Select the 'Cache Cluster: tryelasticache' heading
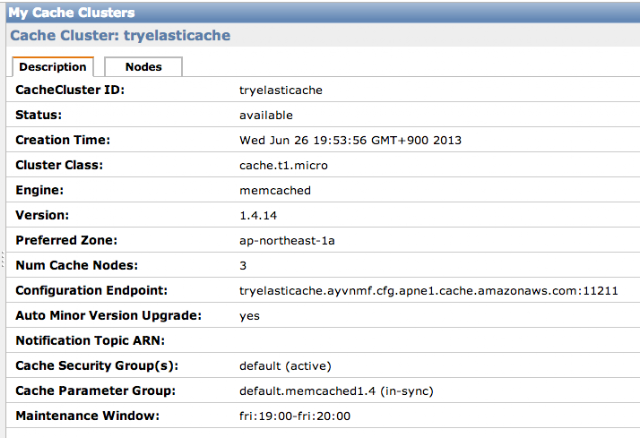640x438 pixels. pos(120,36)
